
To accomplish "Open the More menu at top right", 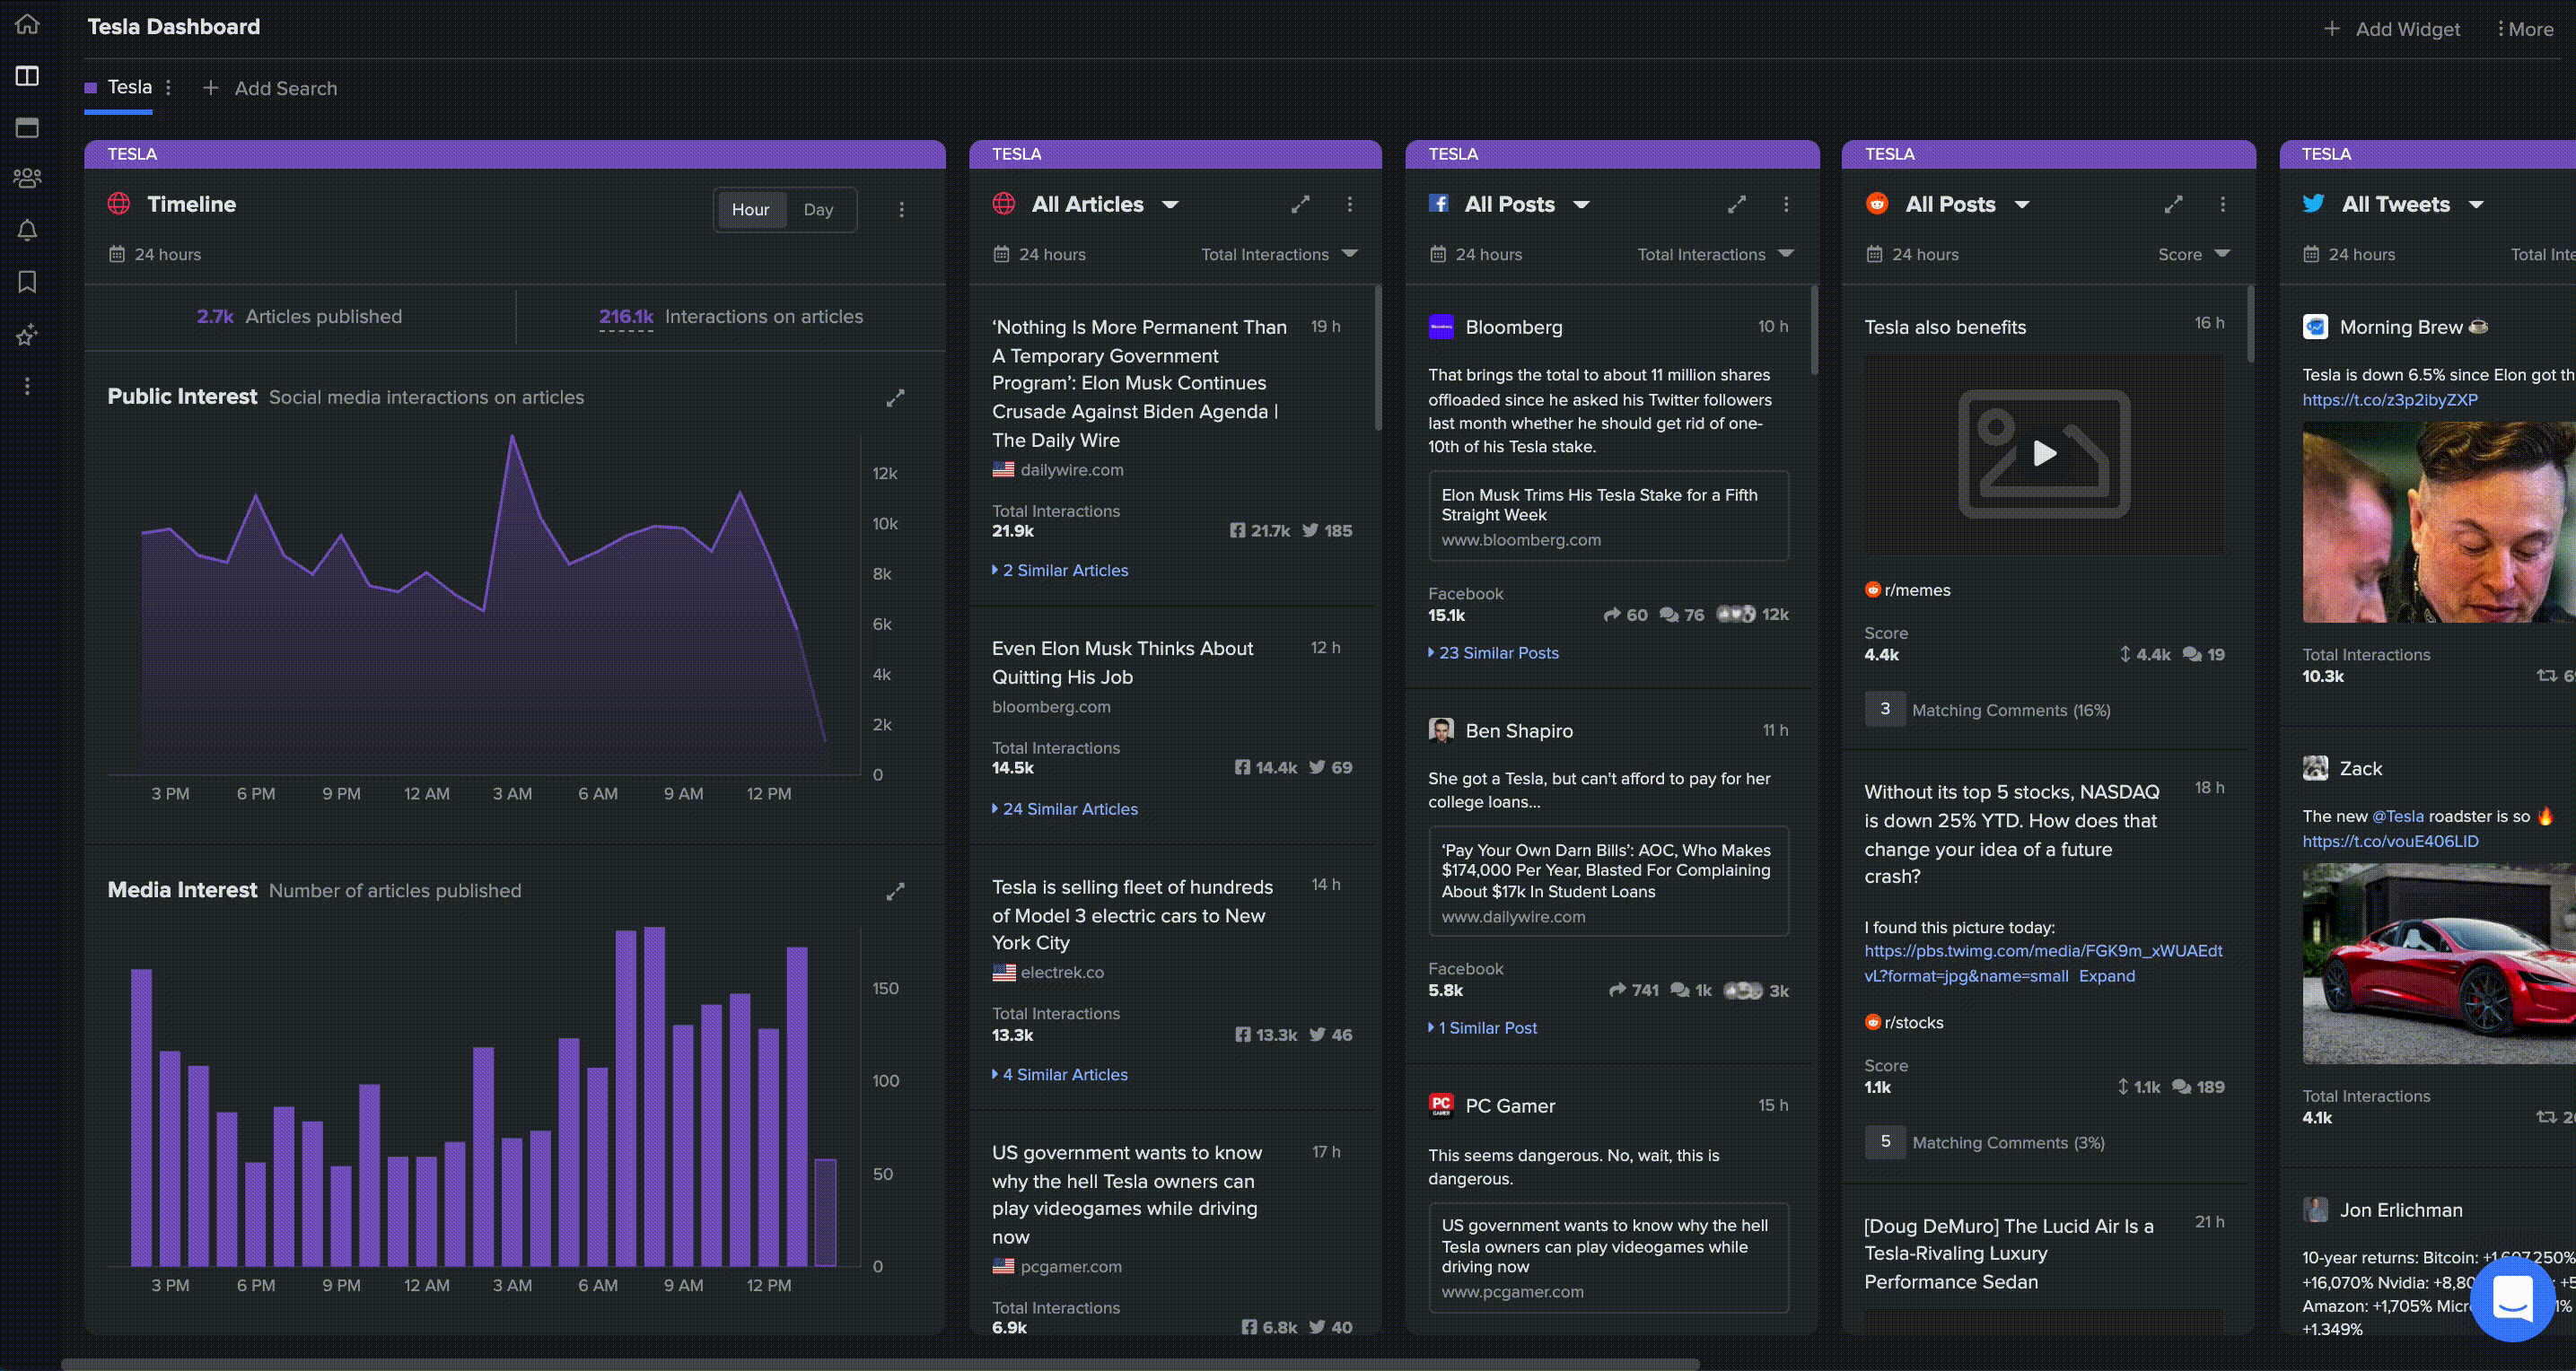I will [2525, 29].
